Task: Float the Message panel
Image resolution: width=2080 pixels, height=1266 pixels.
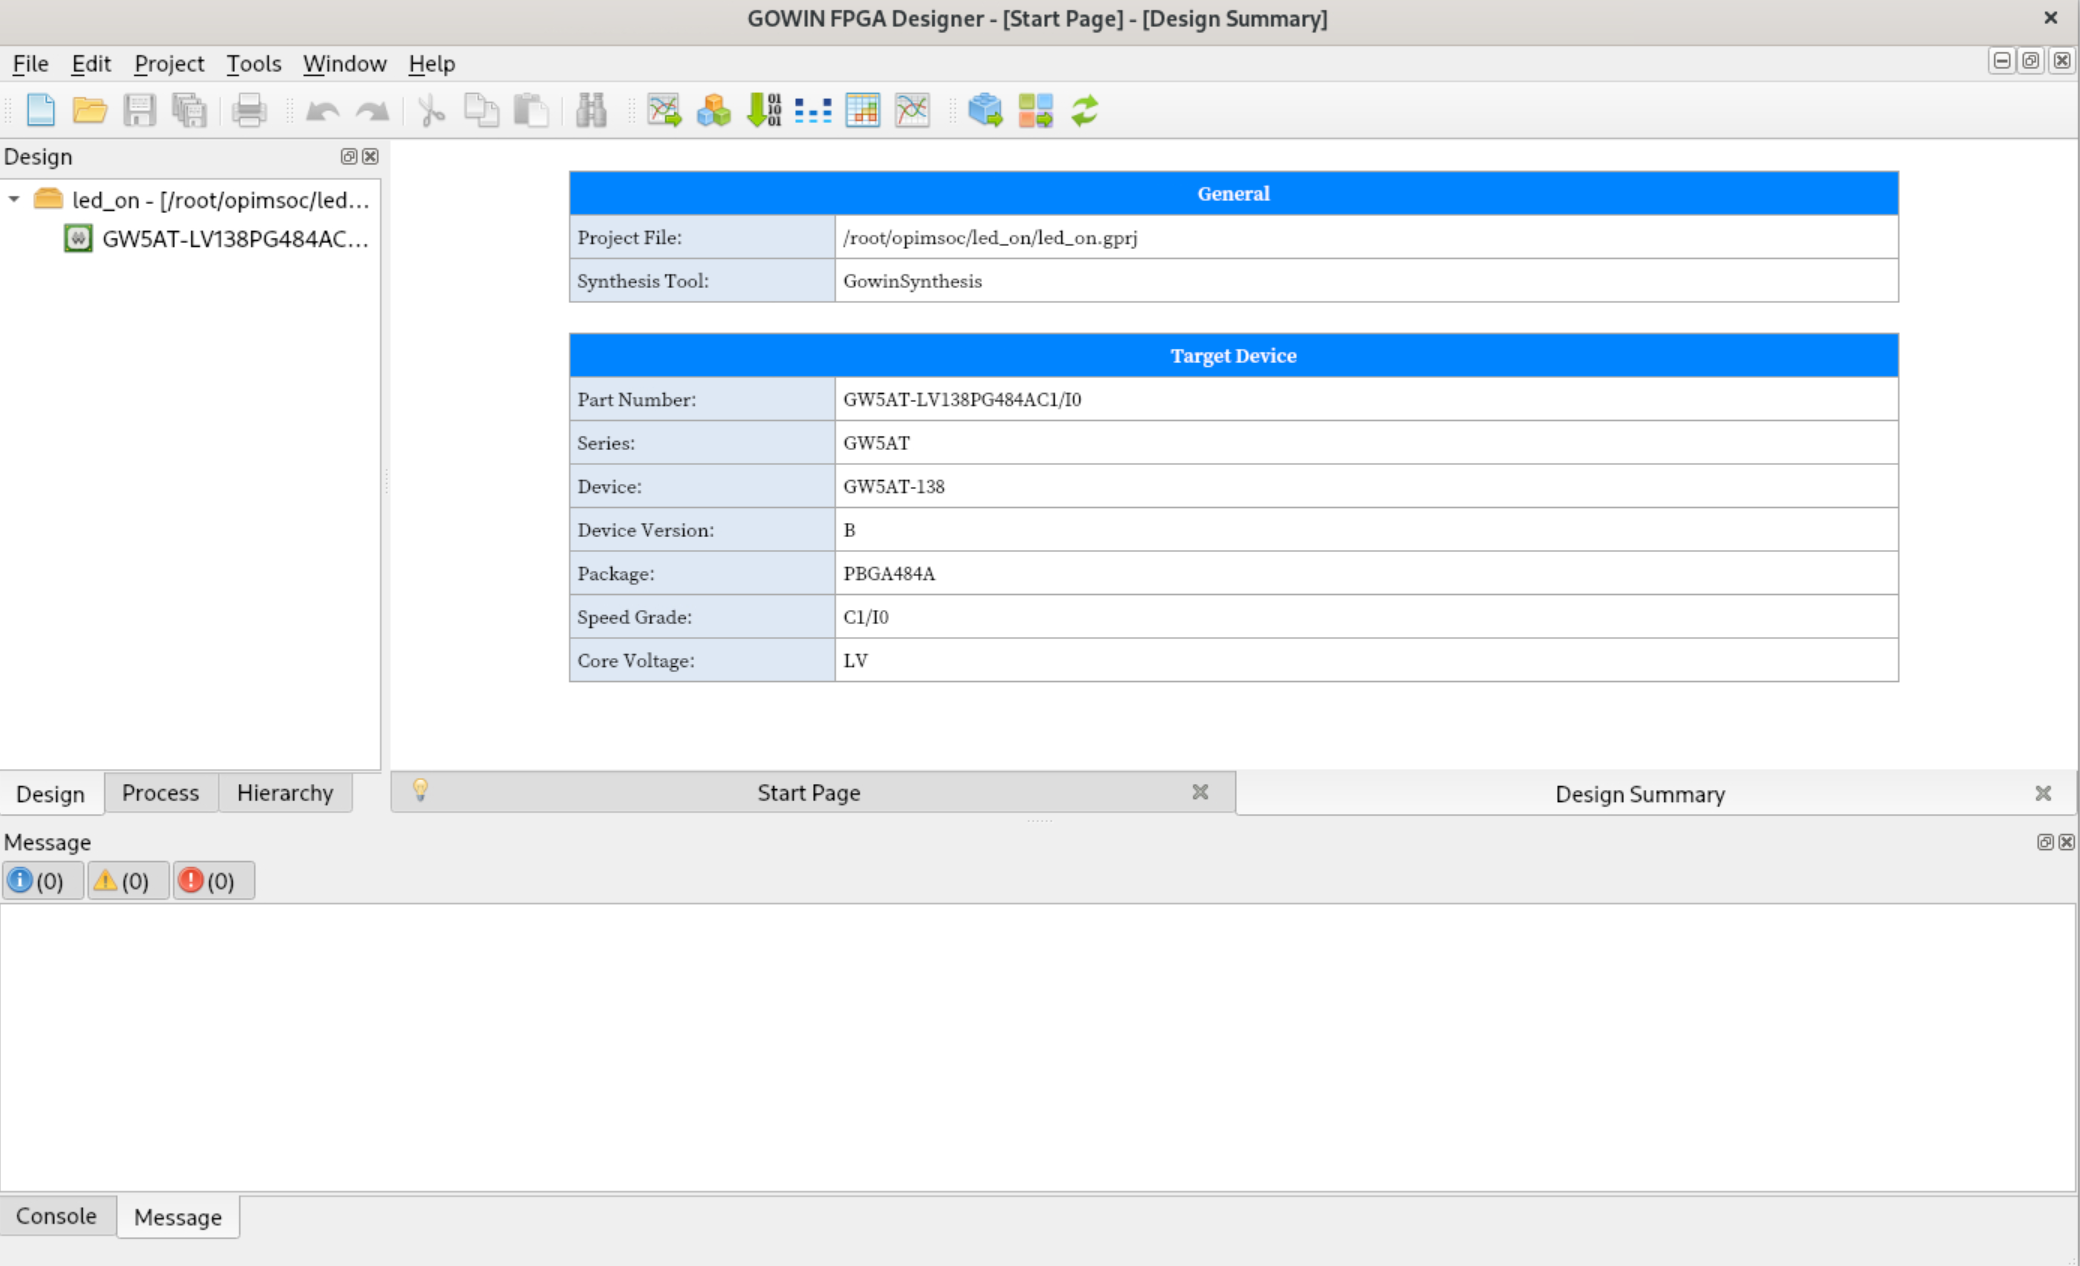Action: click(2045, 842)
